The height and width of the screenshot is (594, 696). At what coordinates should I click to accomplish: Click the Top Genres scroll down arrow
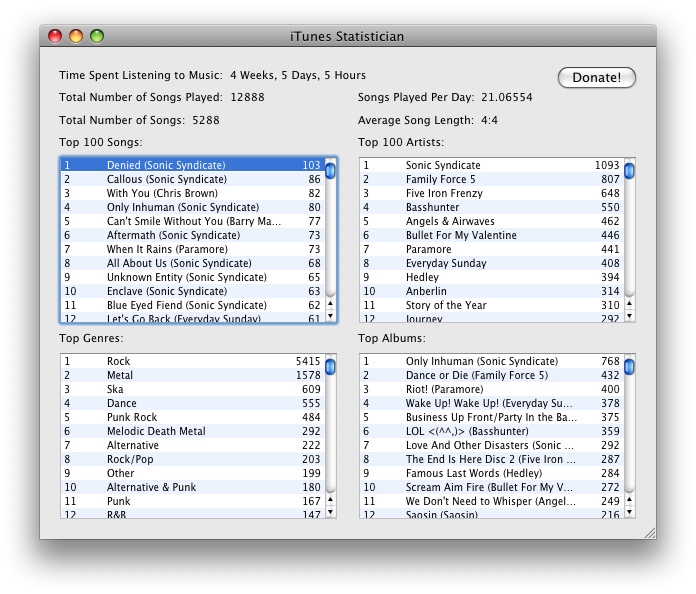click(x=330, y=512)
